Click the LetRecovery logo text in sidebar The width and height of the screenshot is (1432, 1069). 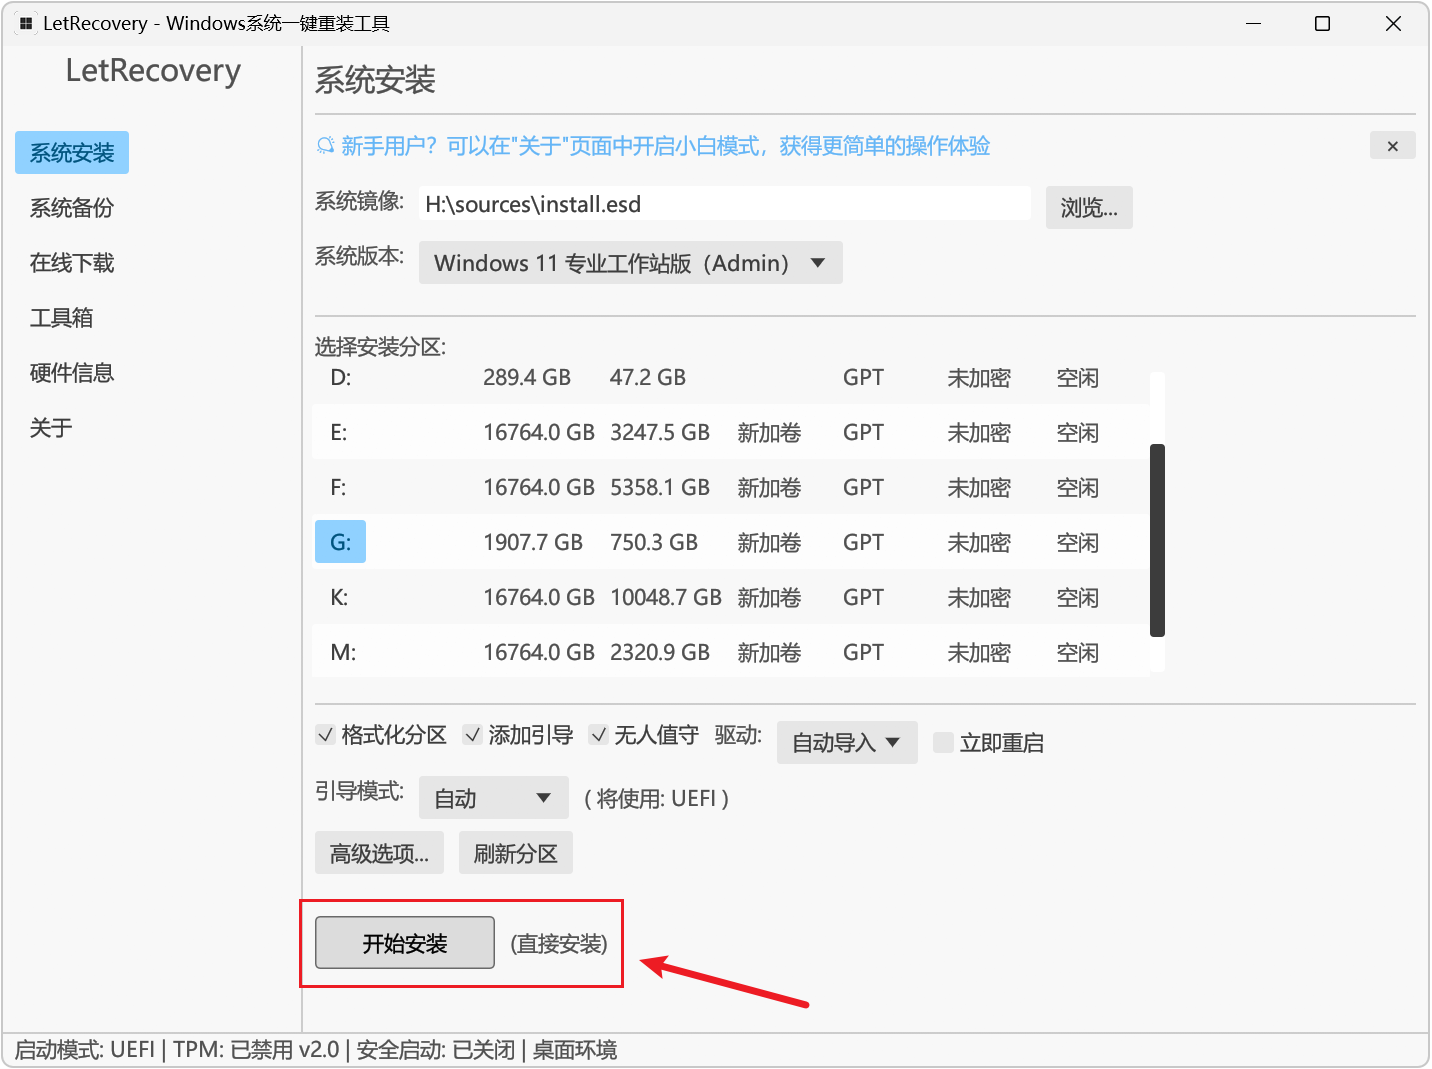click(x=153, y=71)
